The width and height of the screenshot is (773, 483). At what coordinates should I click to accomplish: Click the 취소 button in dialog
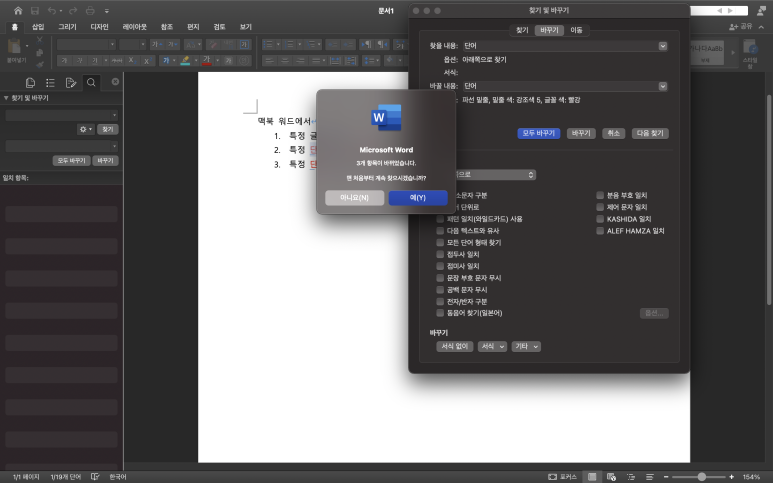point(613,134)
